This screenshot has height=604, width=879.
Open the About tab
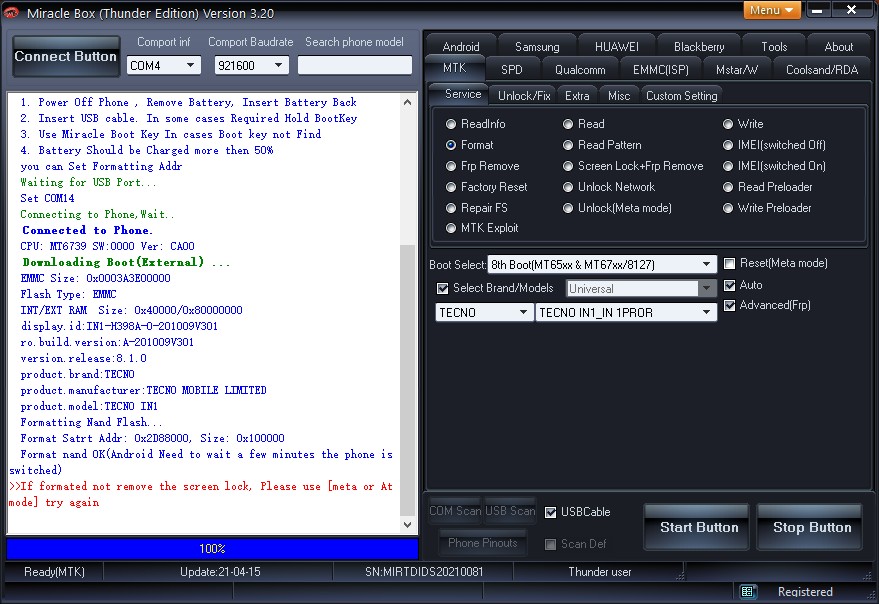click(839, 47)
